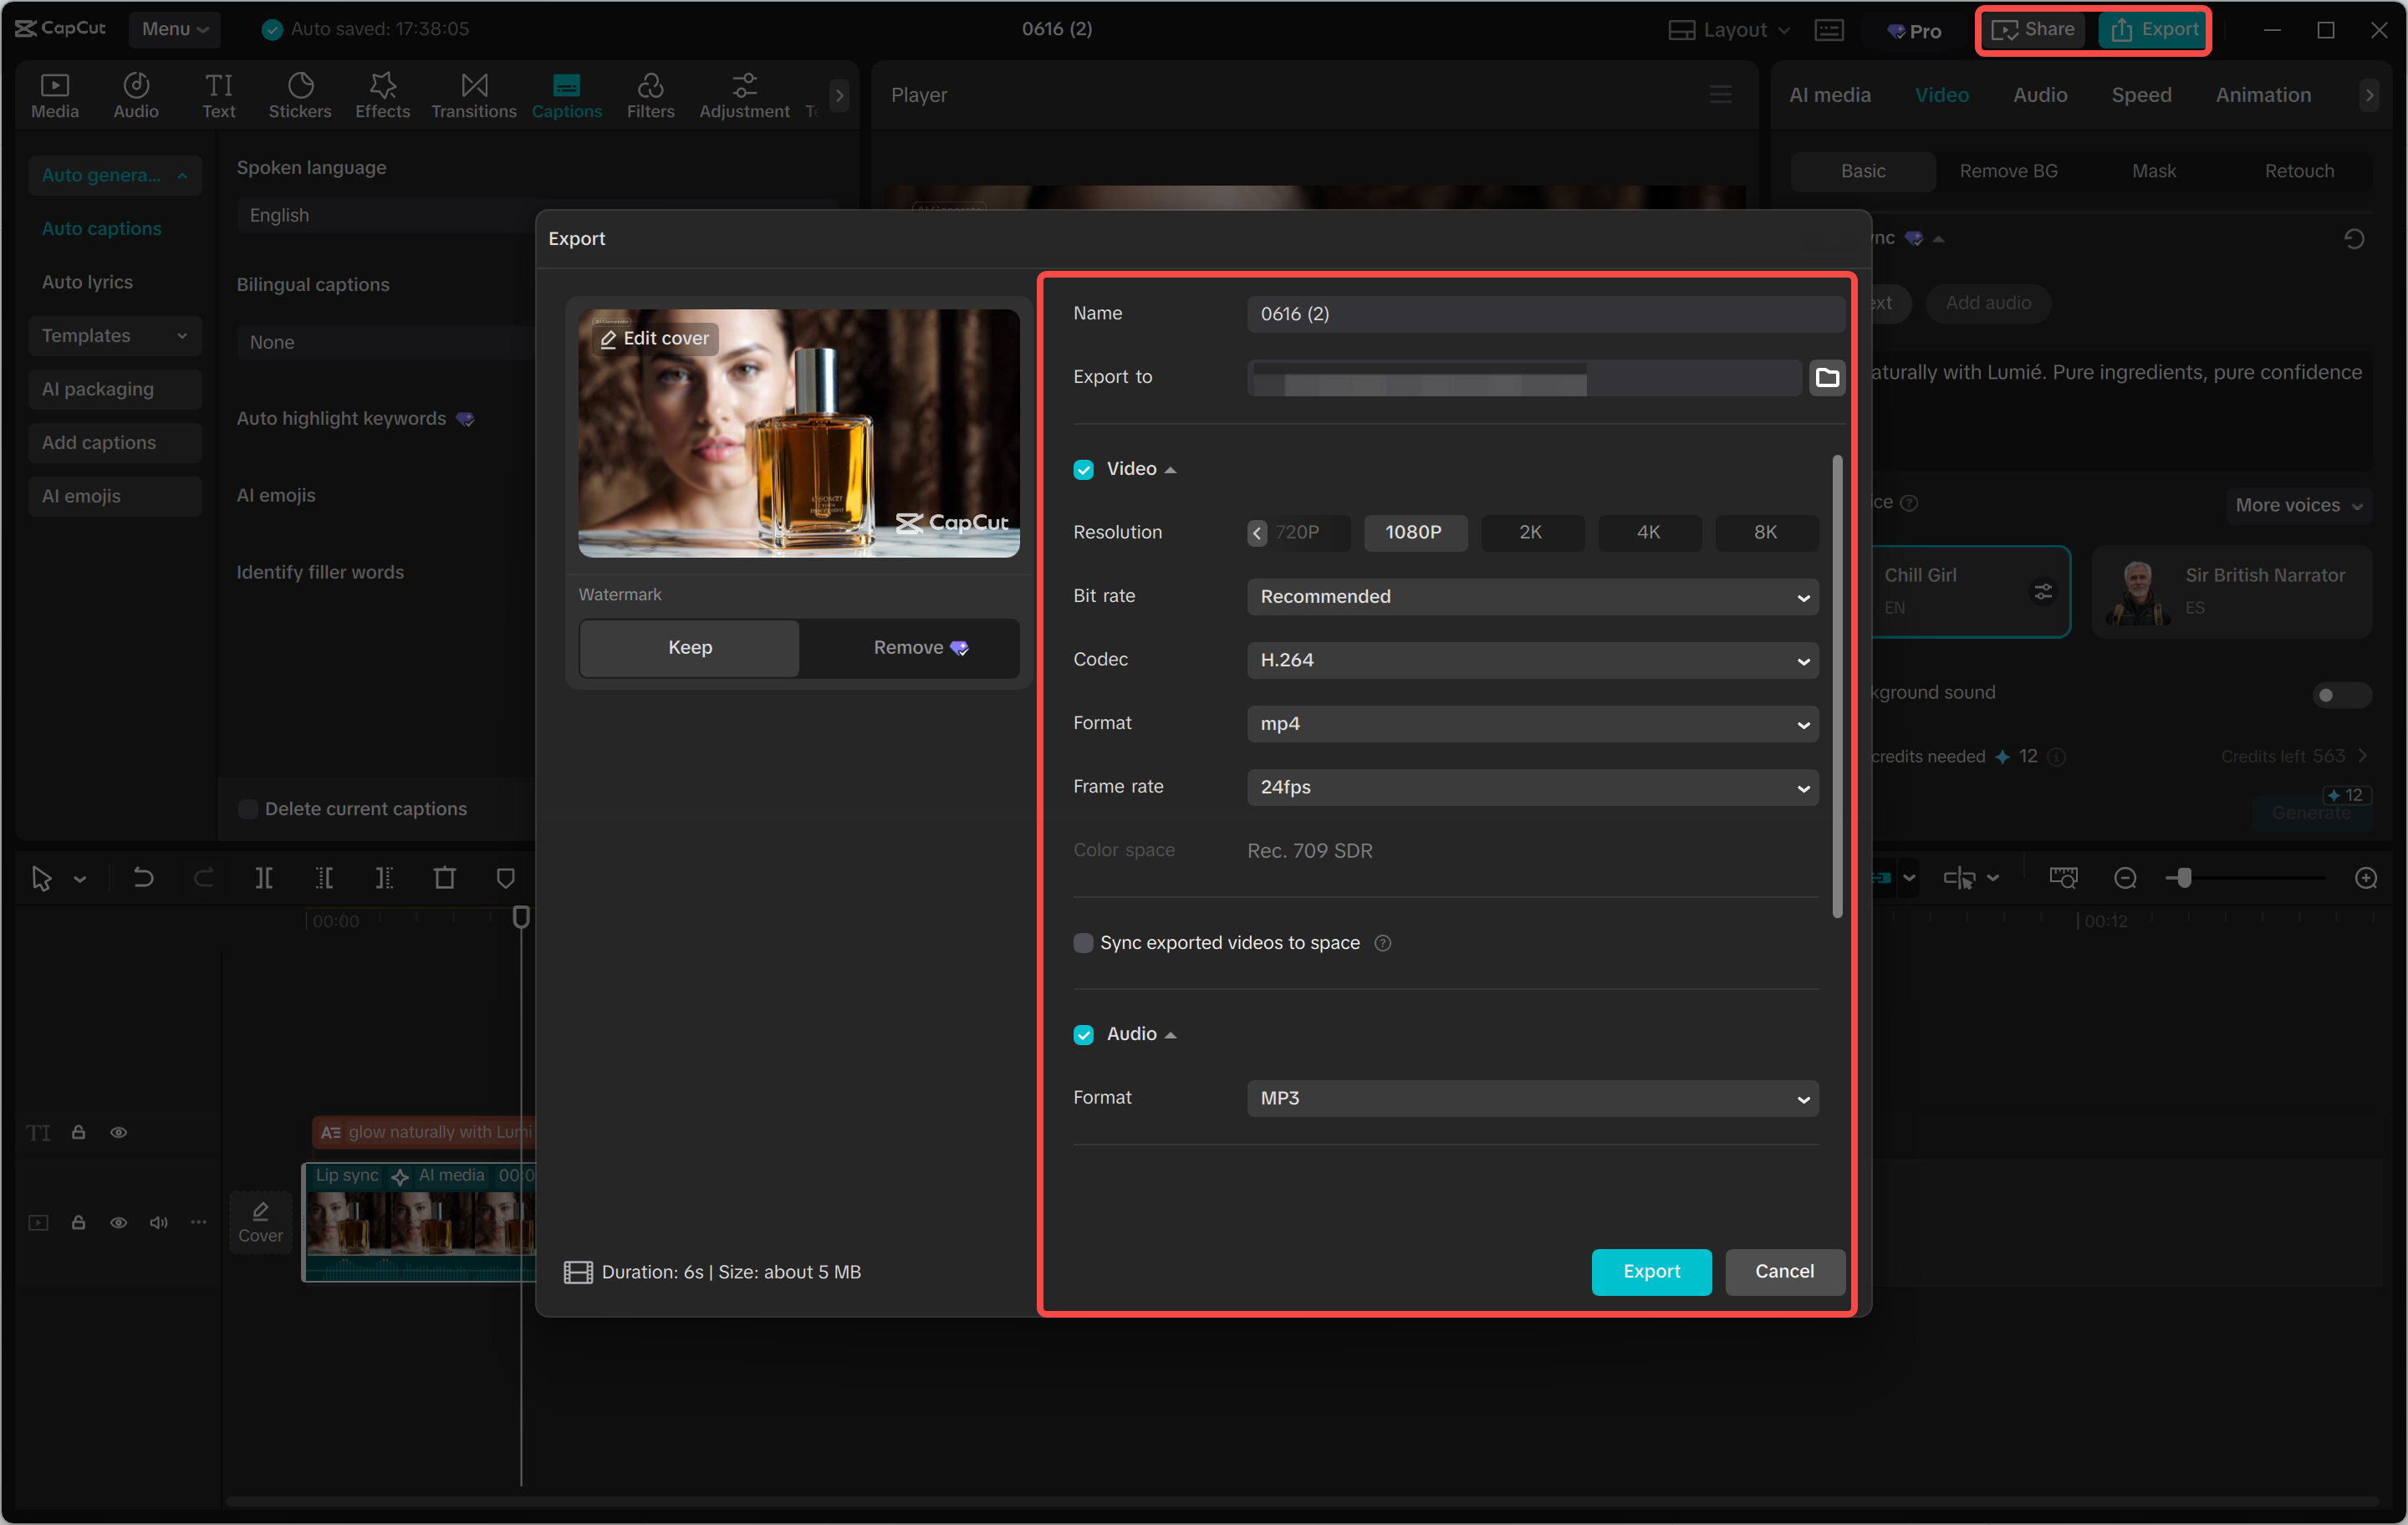The width and height of the screenshot is (2408, 1525).
Task: Open the Effects panel
Action: [x=382, y=95]
